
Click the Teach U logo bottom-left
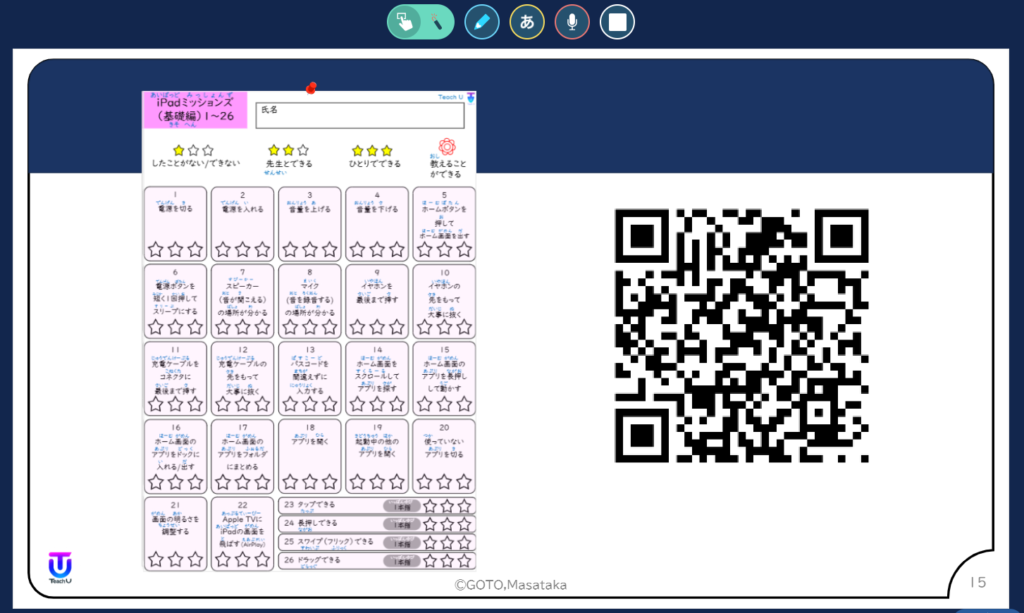(60, 566)
